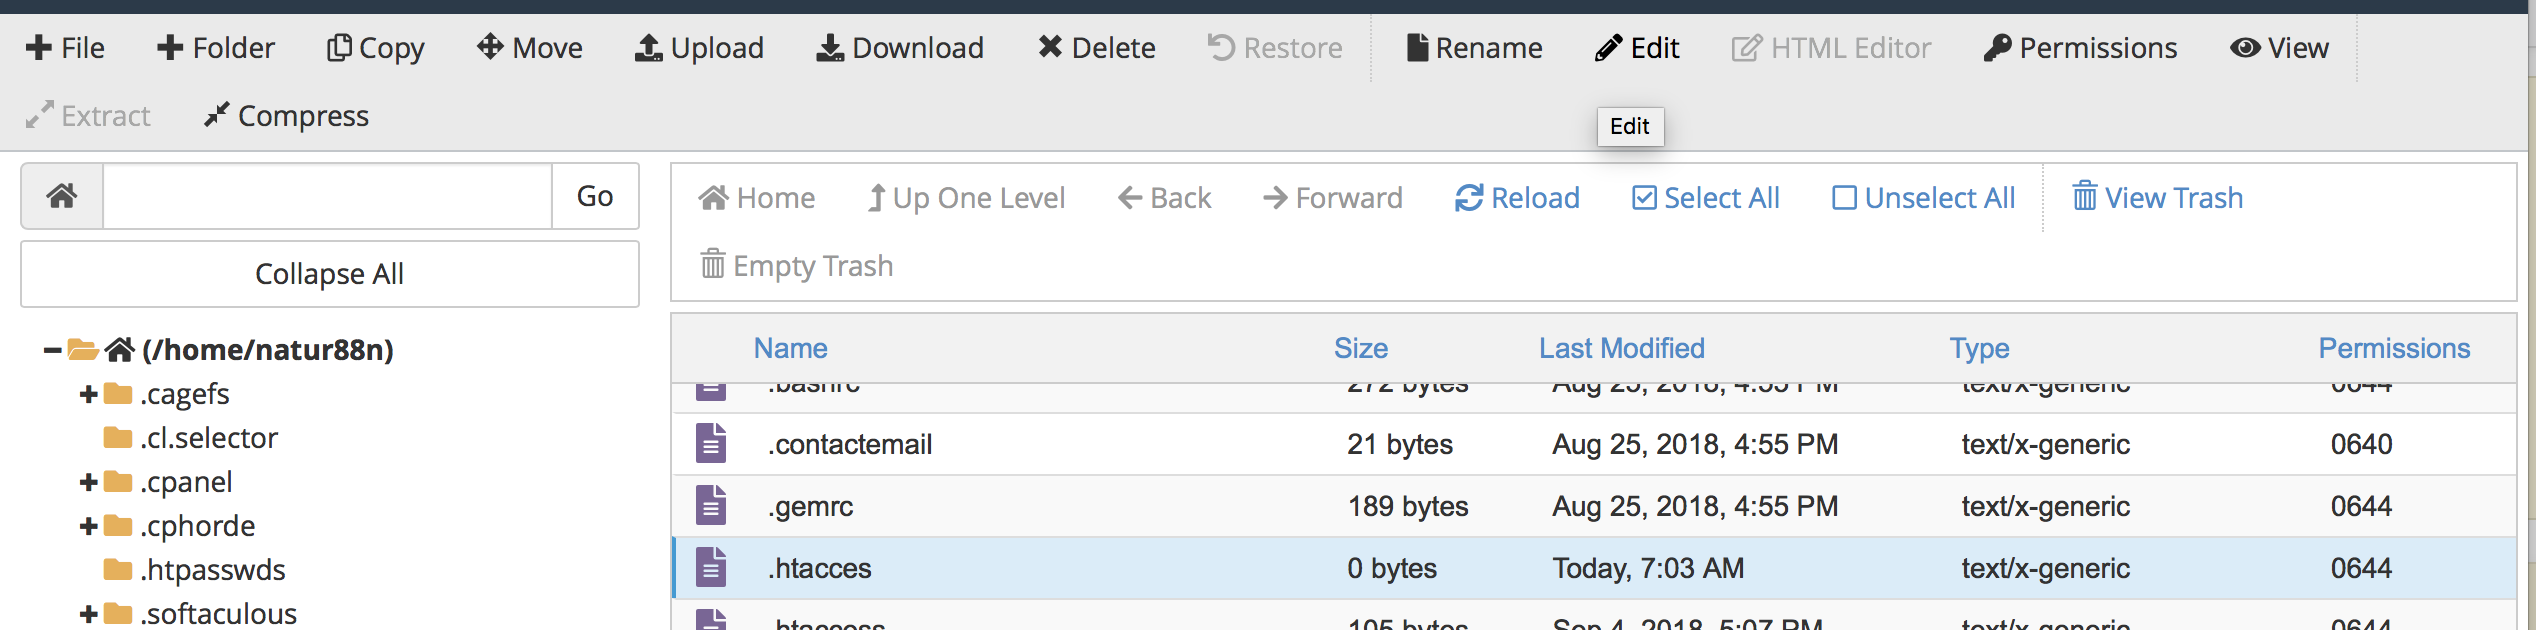Delete the selected file

[1096, 48]
